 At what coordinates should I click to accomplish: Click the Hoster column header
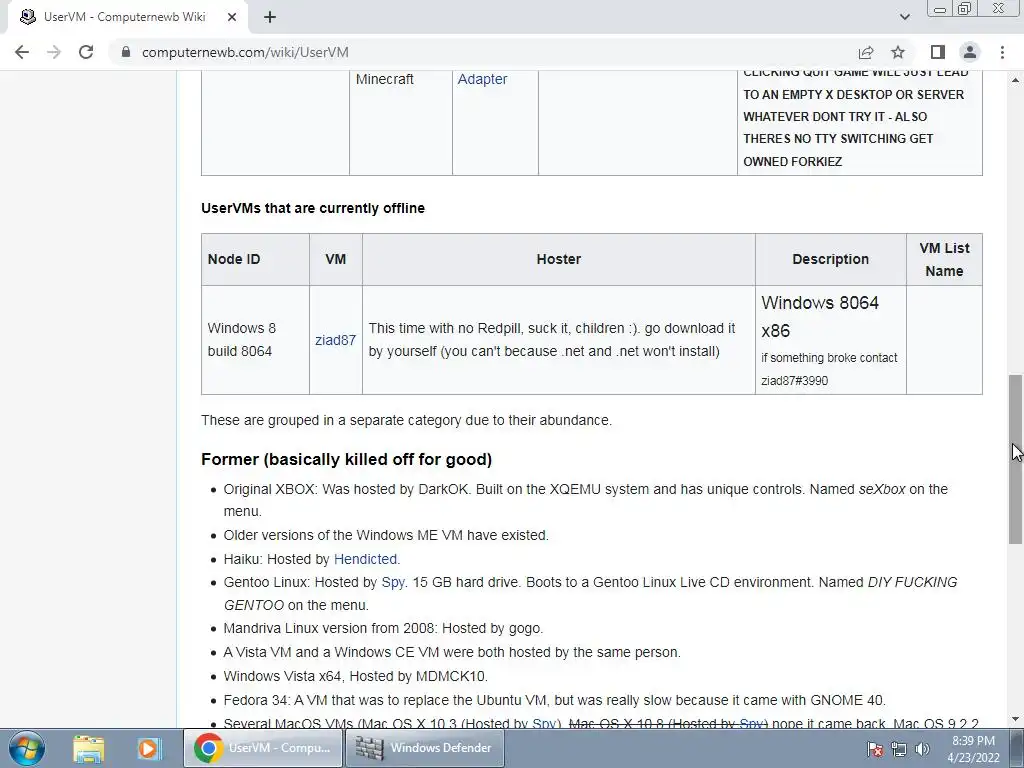coord(558,259)
